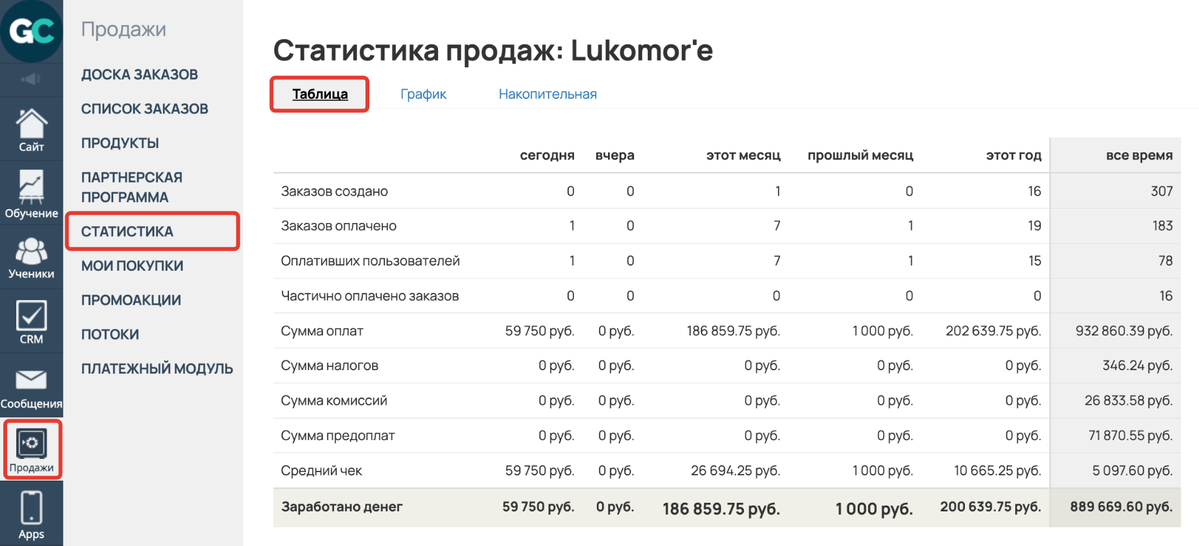Image resolution: width=1199 pixels, height=546 pixels.
Task: Click the Сумма оплат row label
Action: coord(322,331)
